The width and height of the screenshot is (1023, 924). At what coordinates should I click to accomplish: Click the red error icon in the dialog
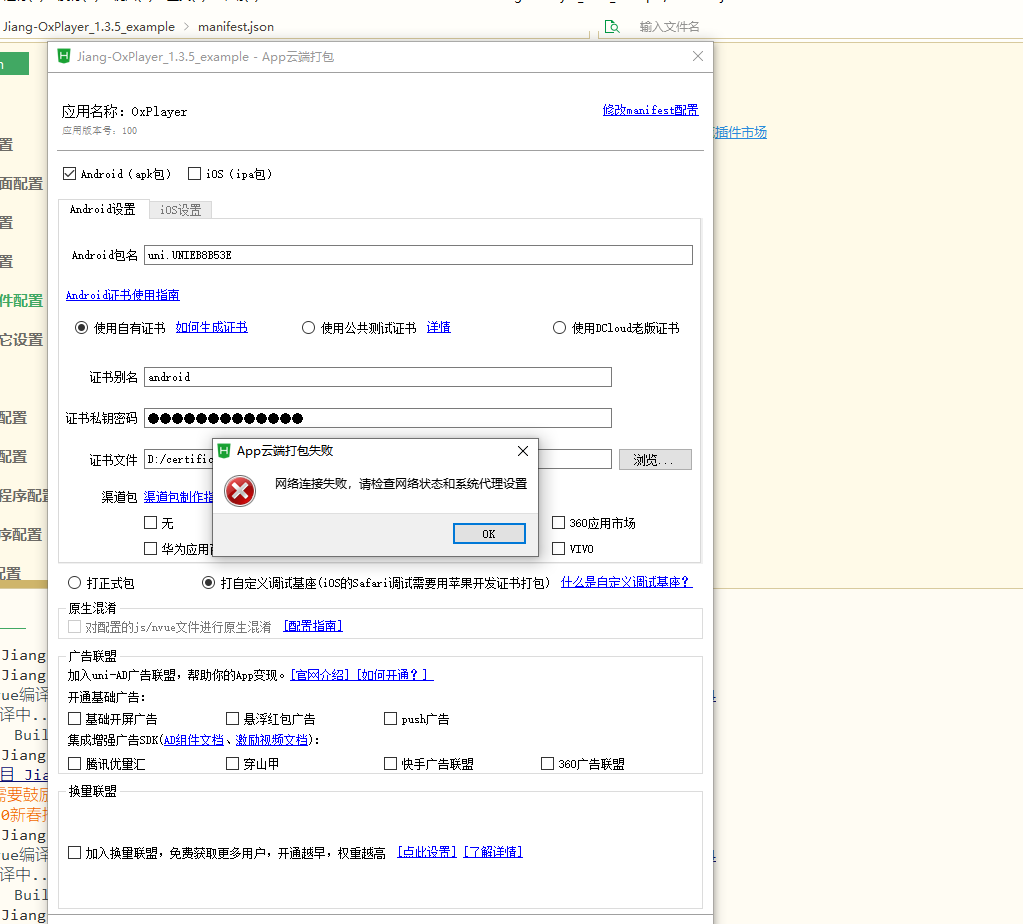pyautogui.click(x=239, y=490)
